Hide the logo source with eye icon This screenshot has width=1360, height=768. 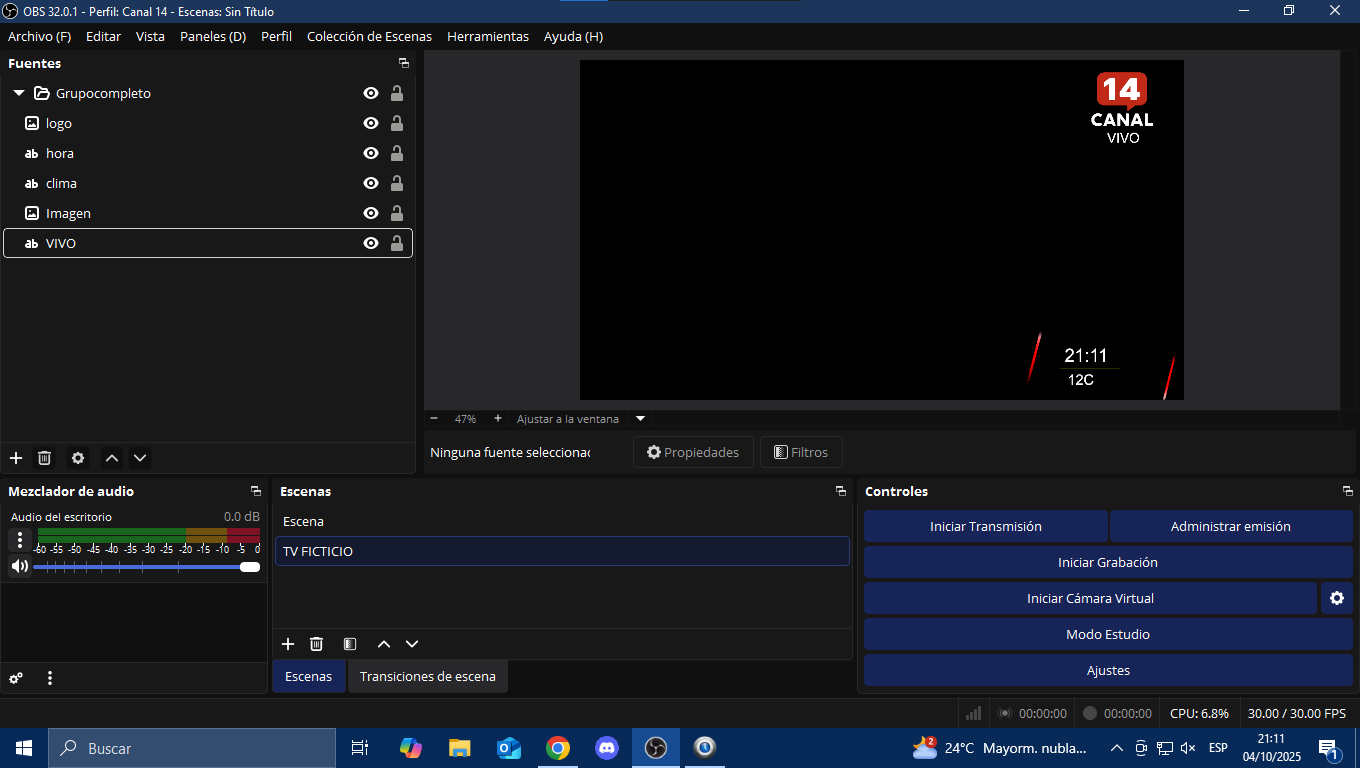point(371,123)
